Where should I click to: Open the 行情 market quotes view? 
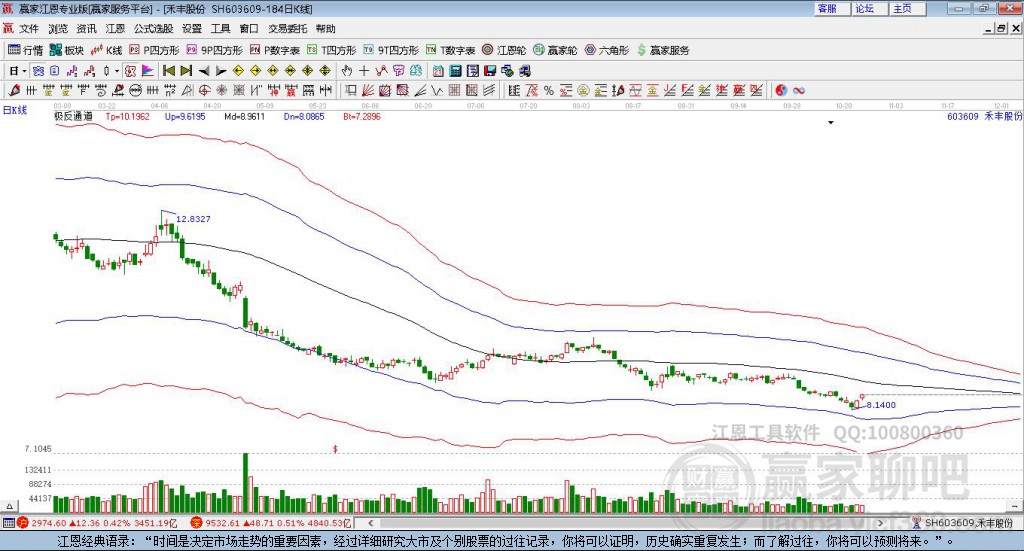click(25, 50)
